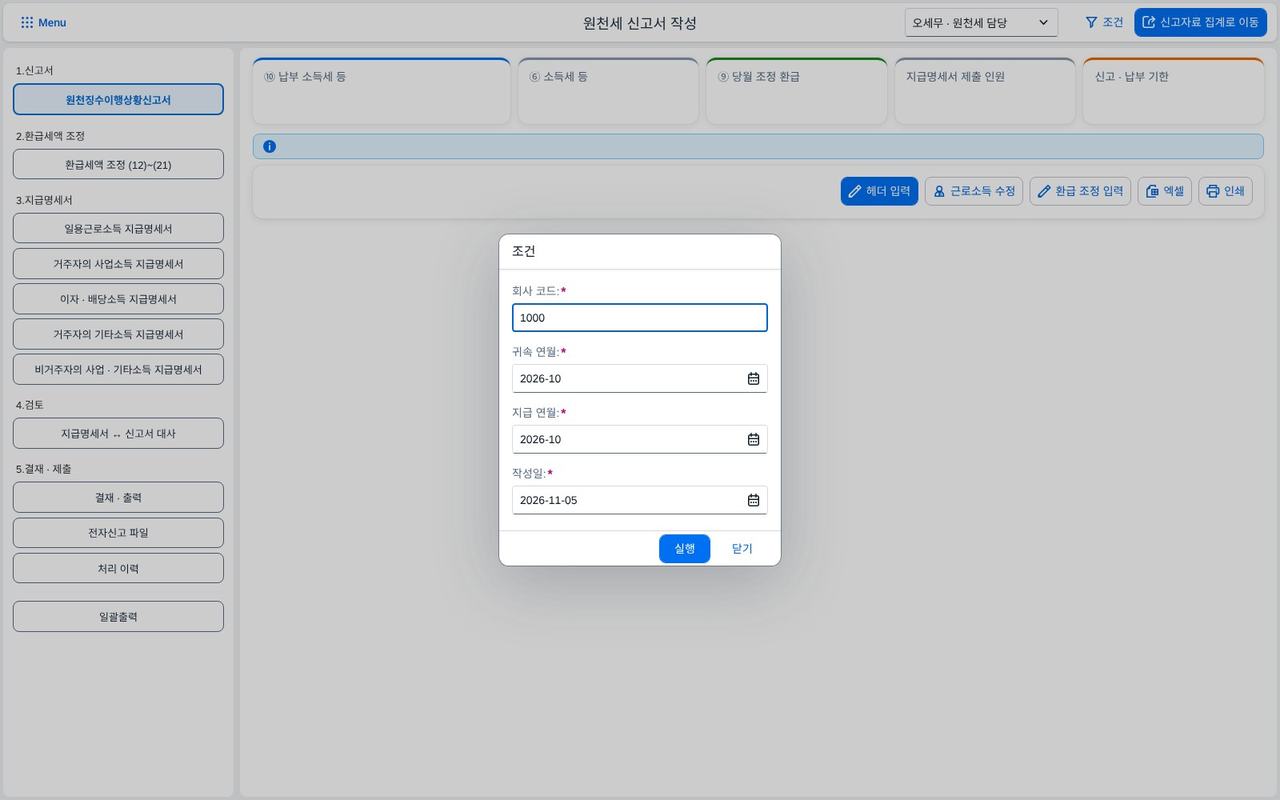This screenshot has width=1280, height=800.
Task: Select the ⑥ 소득세 등 card
Action: point(608,91)
